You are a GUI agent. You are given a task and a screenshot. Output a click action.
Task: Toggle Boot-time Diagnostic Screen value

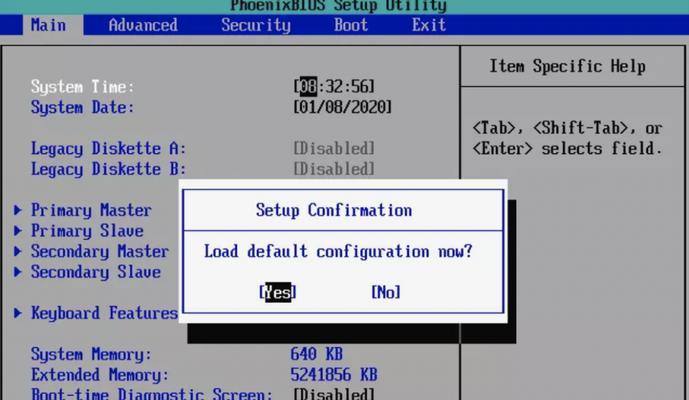point(334,393)
